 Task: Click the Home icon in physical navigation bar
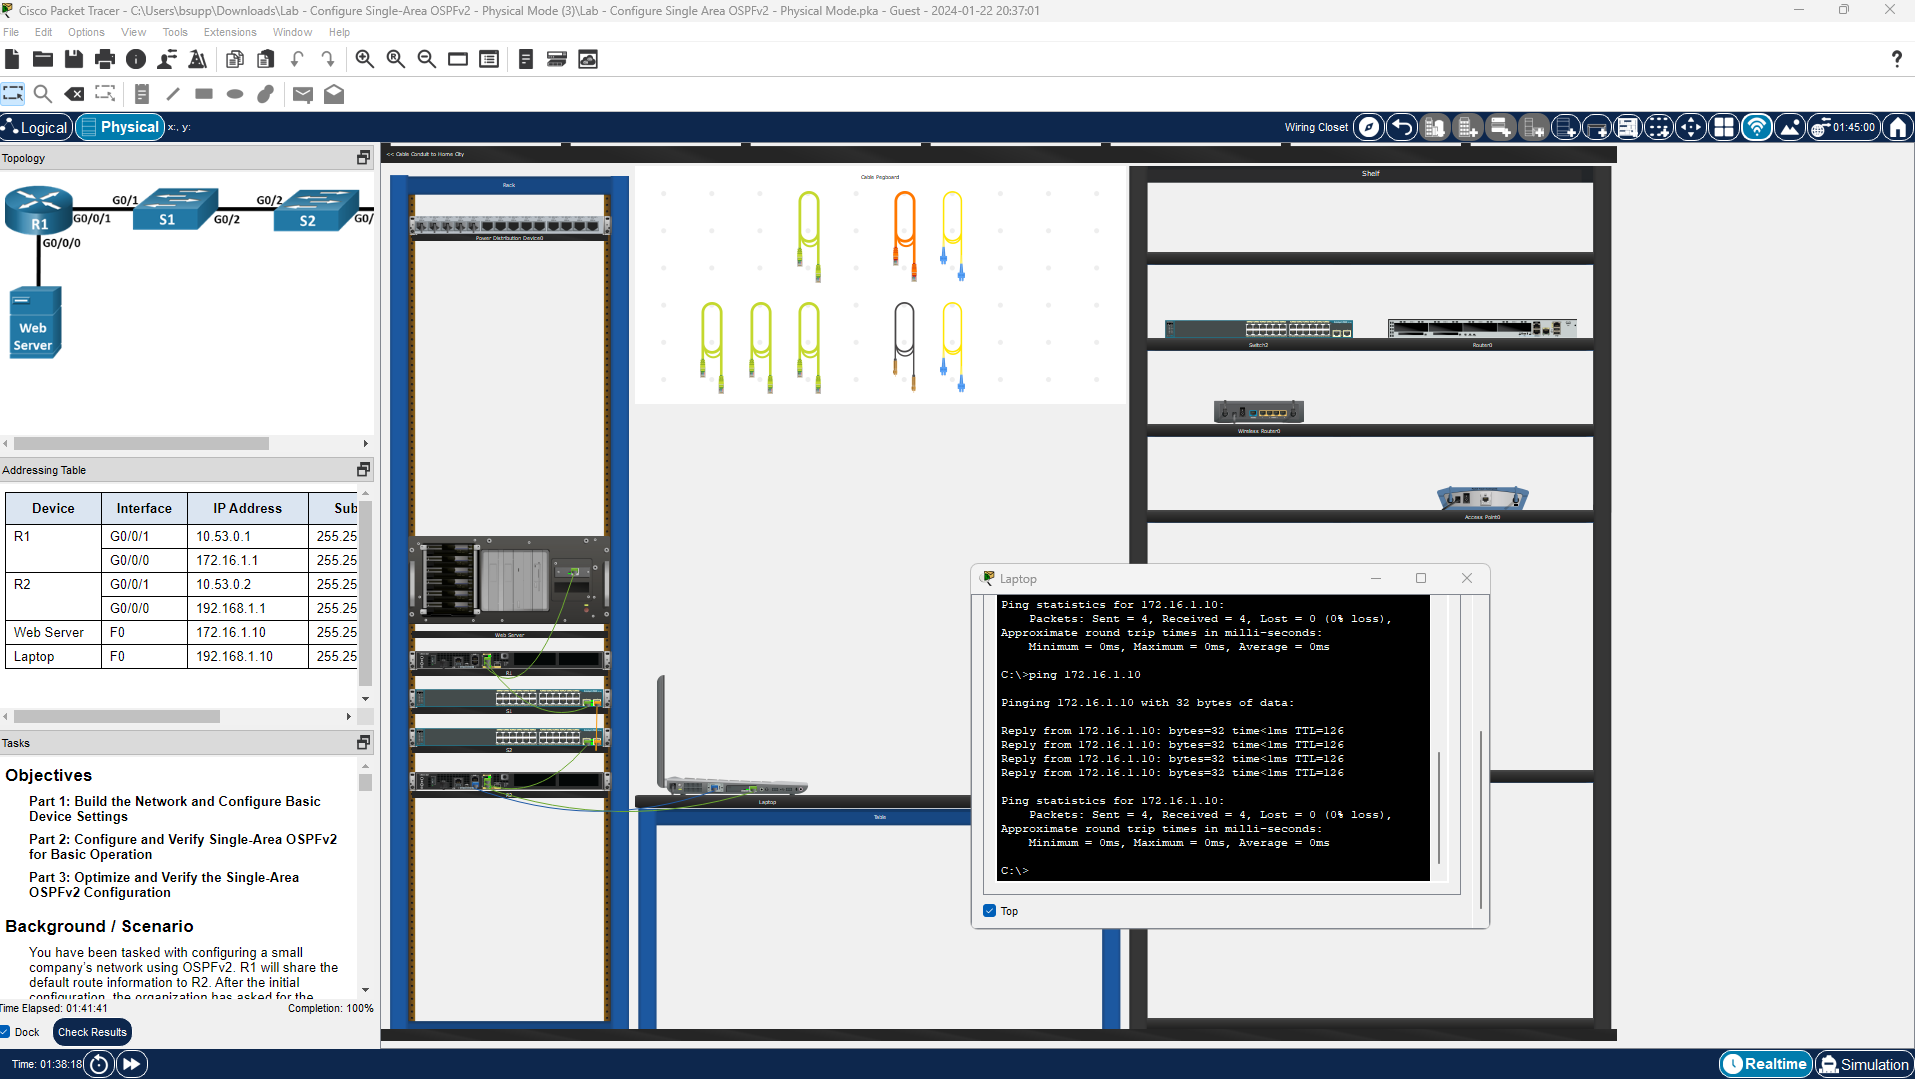point(1897,127)
